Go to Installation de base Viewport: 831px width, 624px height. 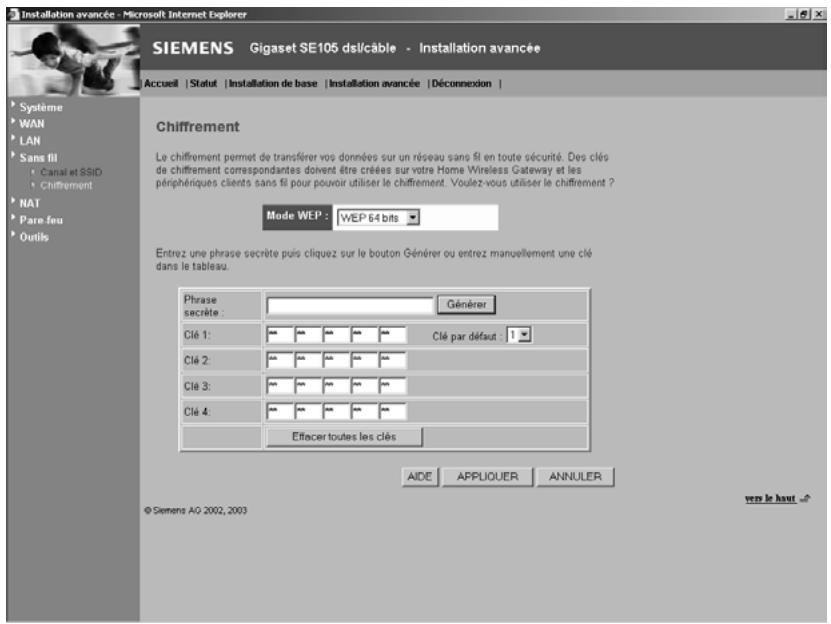273,84
